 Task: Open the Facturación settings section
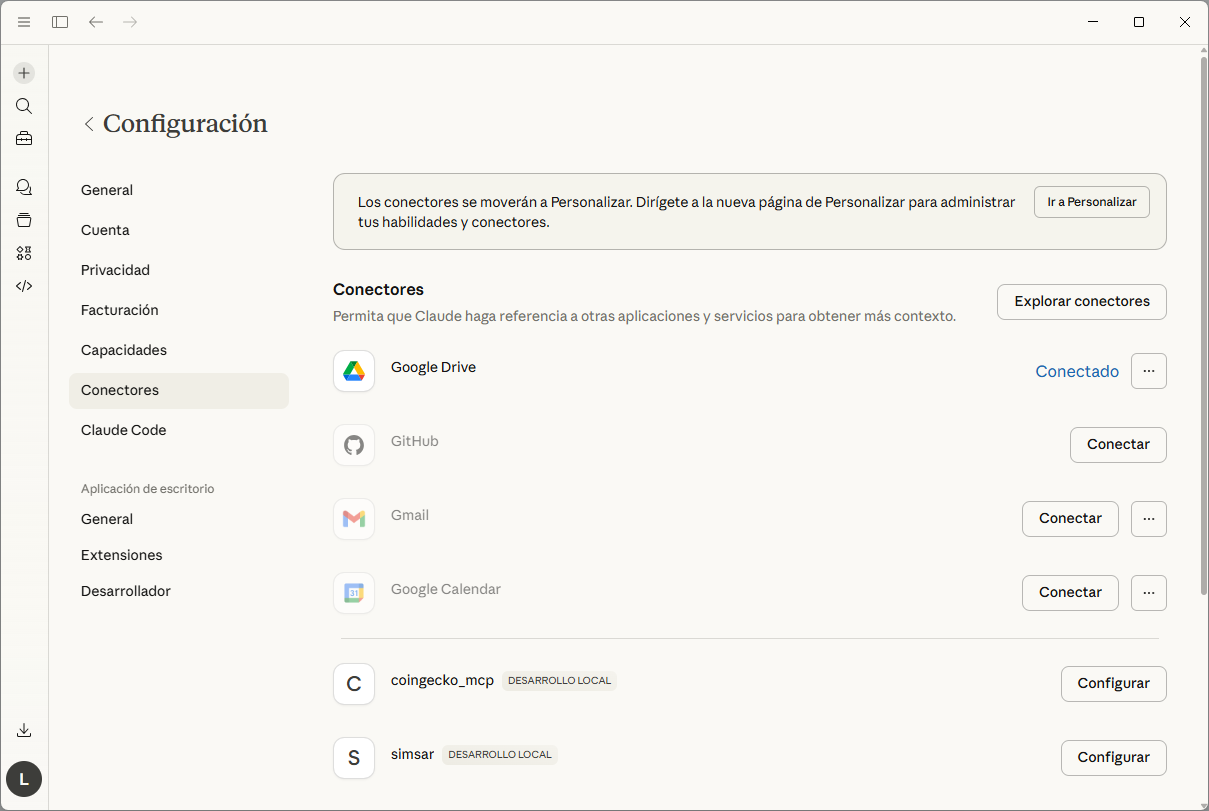coord(119,310)
